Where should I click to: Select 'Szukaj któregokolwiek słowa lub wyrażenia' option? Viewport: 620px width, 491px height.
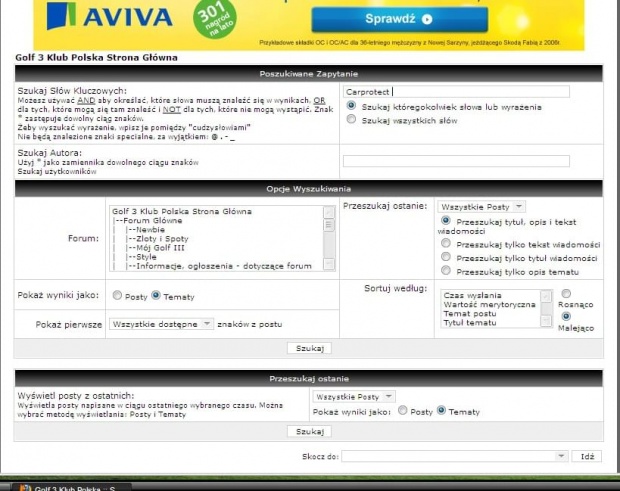click(x=351, y=106)
